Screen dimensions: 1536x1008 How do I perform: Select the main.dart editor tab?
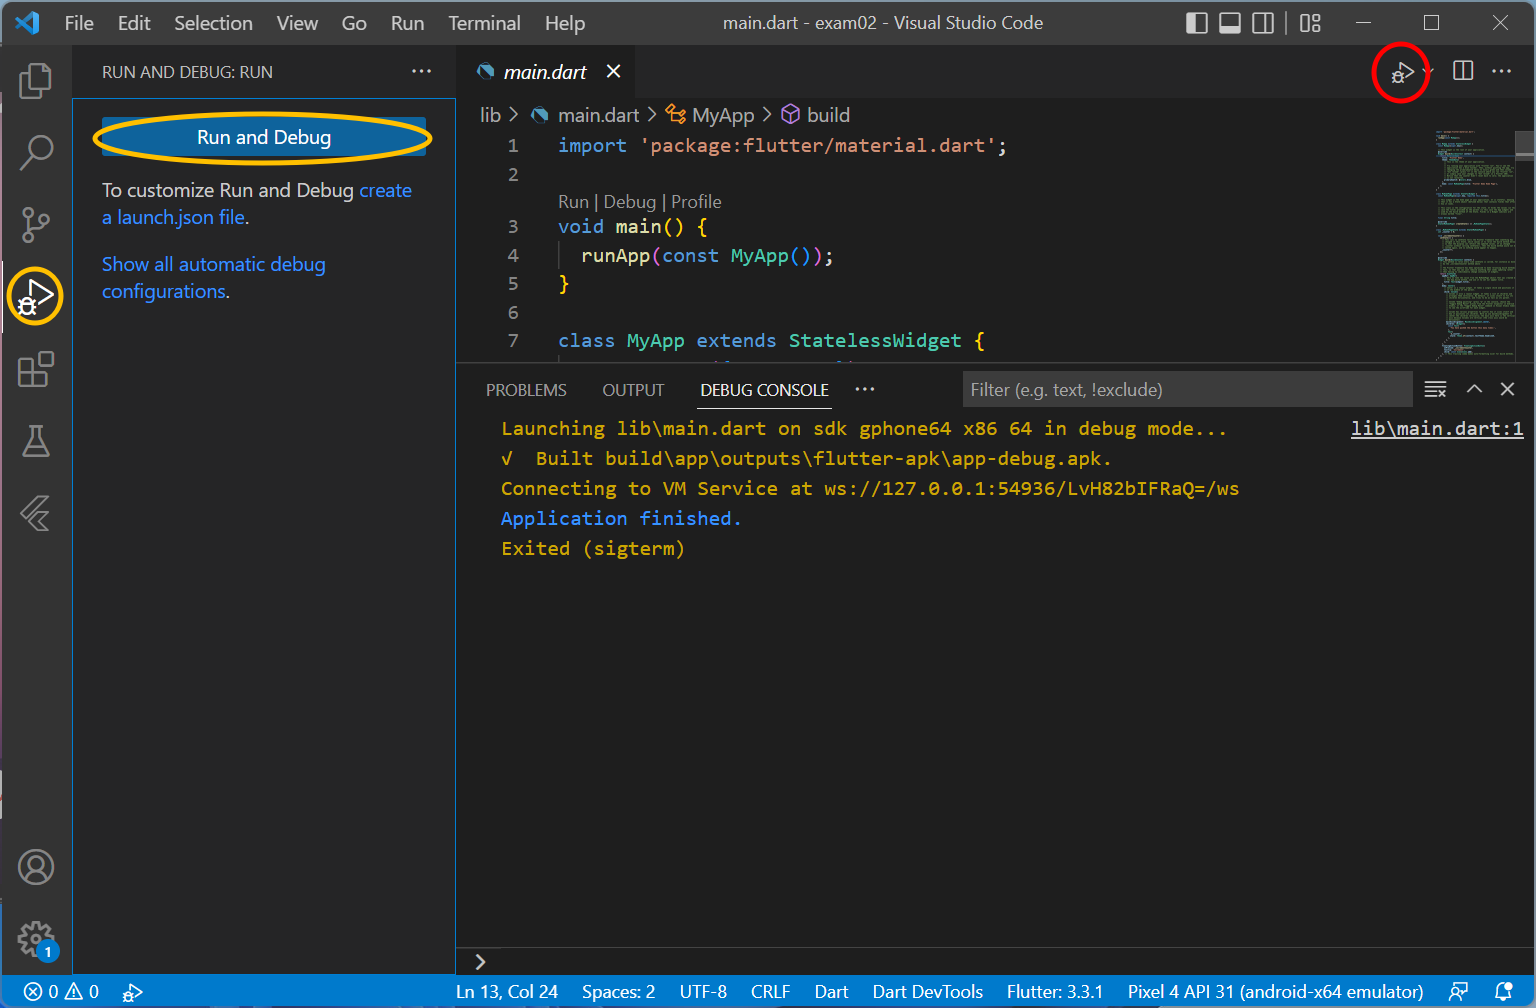coord(546,71)
